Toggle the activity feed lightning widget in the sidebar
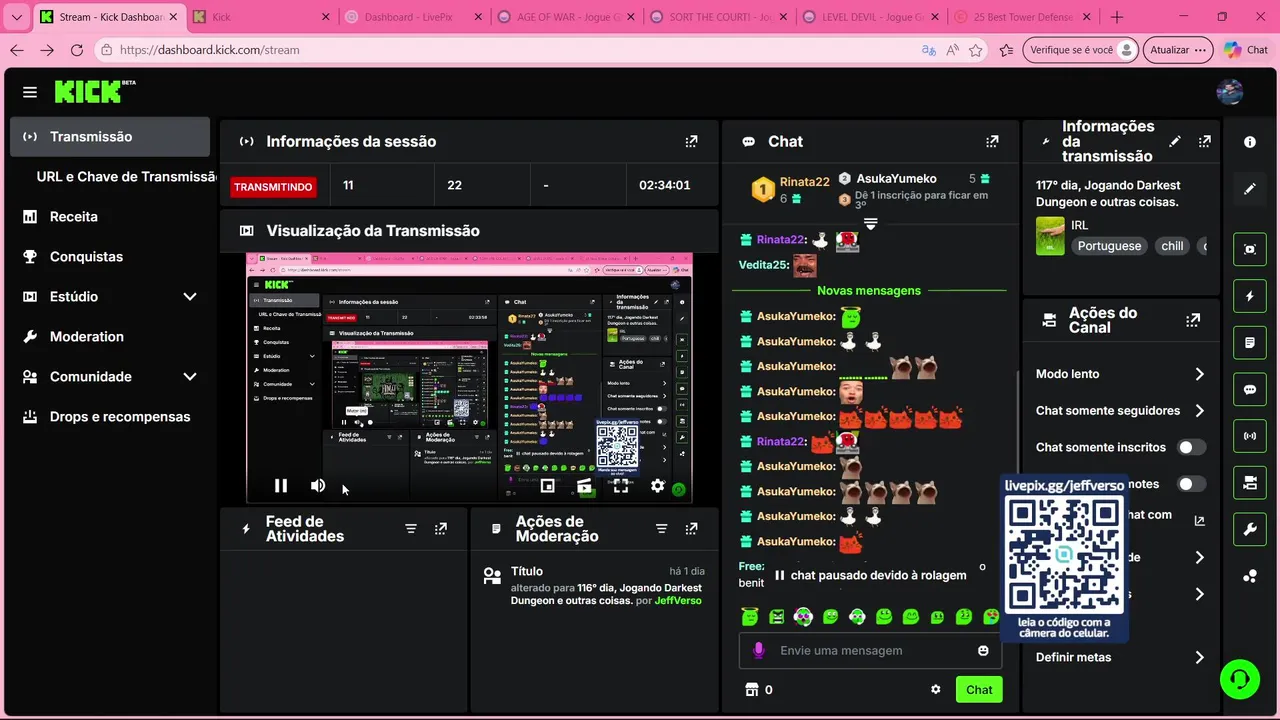Viewport: 1280px width, 720px height. pyautogui.click(x=1250, y=296)
